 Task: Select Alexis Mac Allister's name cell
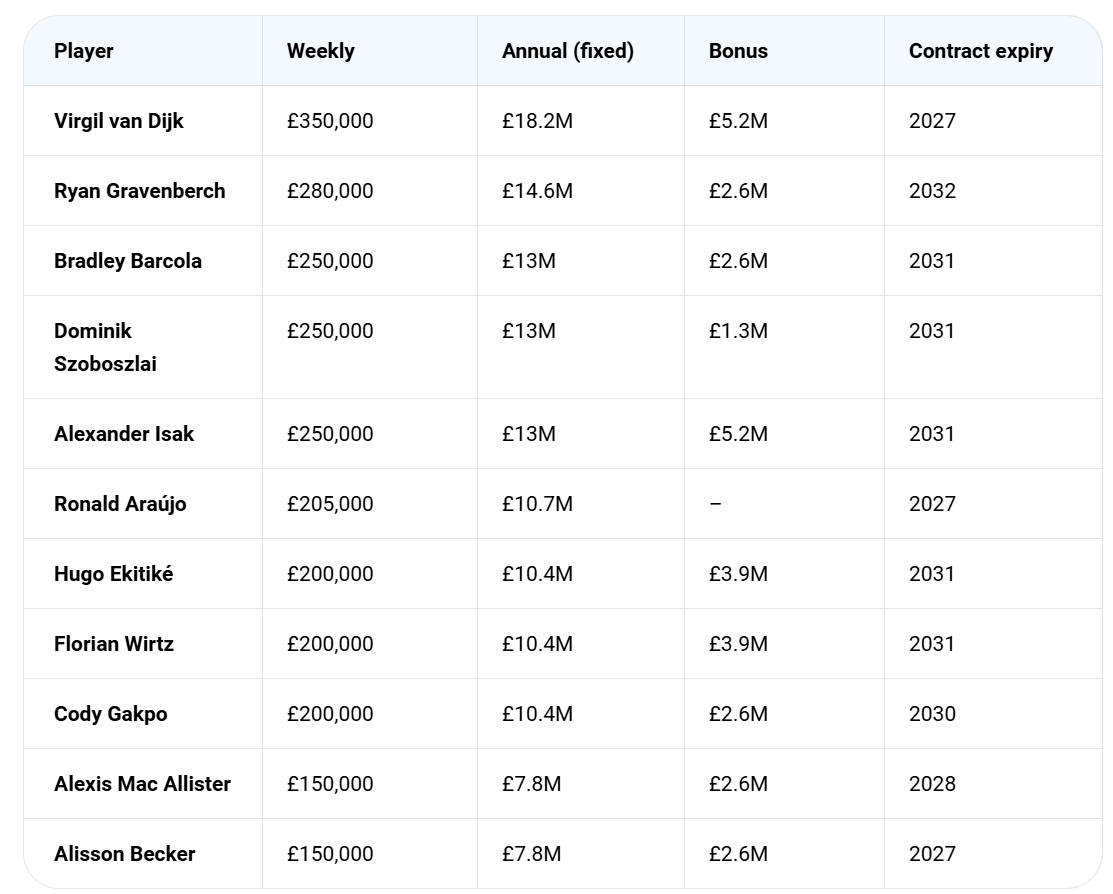[x=142, y=784]
